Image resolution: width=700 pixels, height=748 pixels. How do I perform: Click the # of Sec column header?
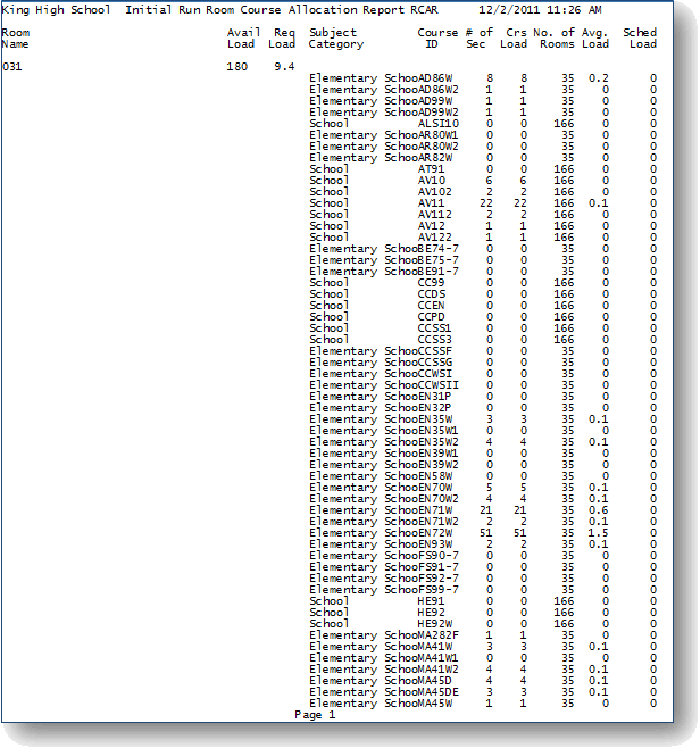coord(479,38)
